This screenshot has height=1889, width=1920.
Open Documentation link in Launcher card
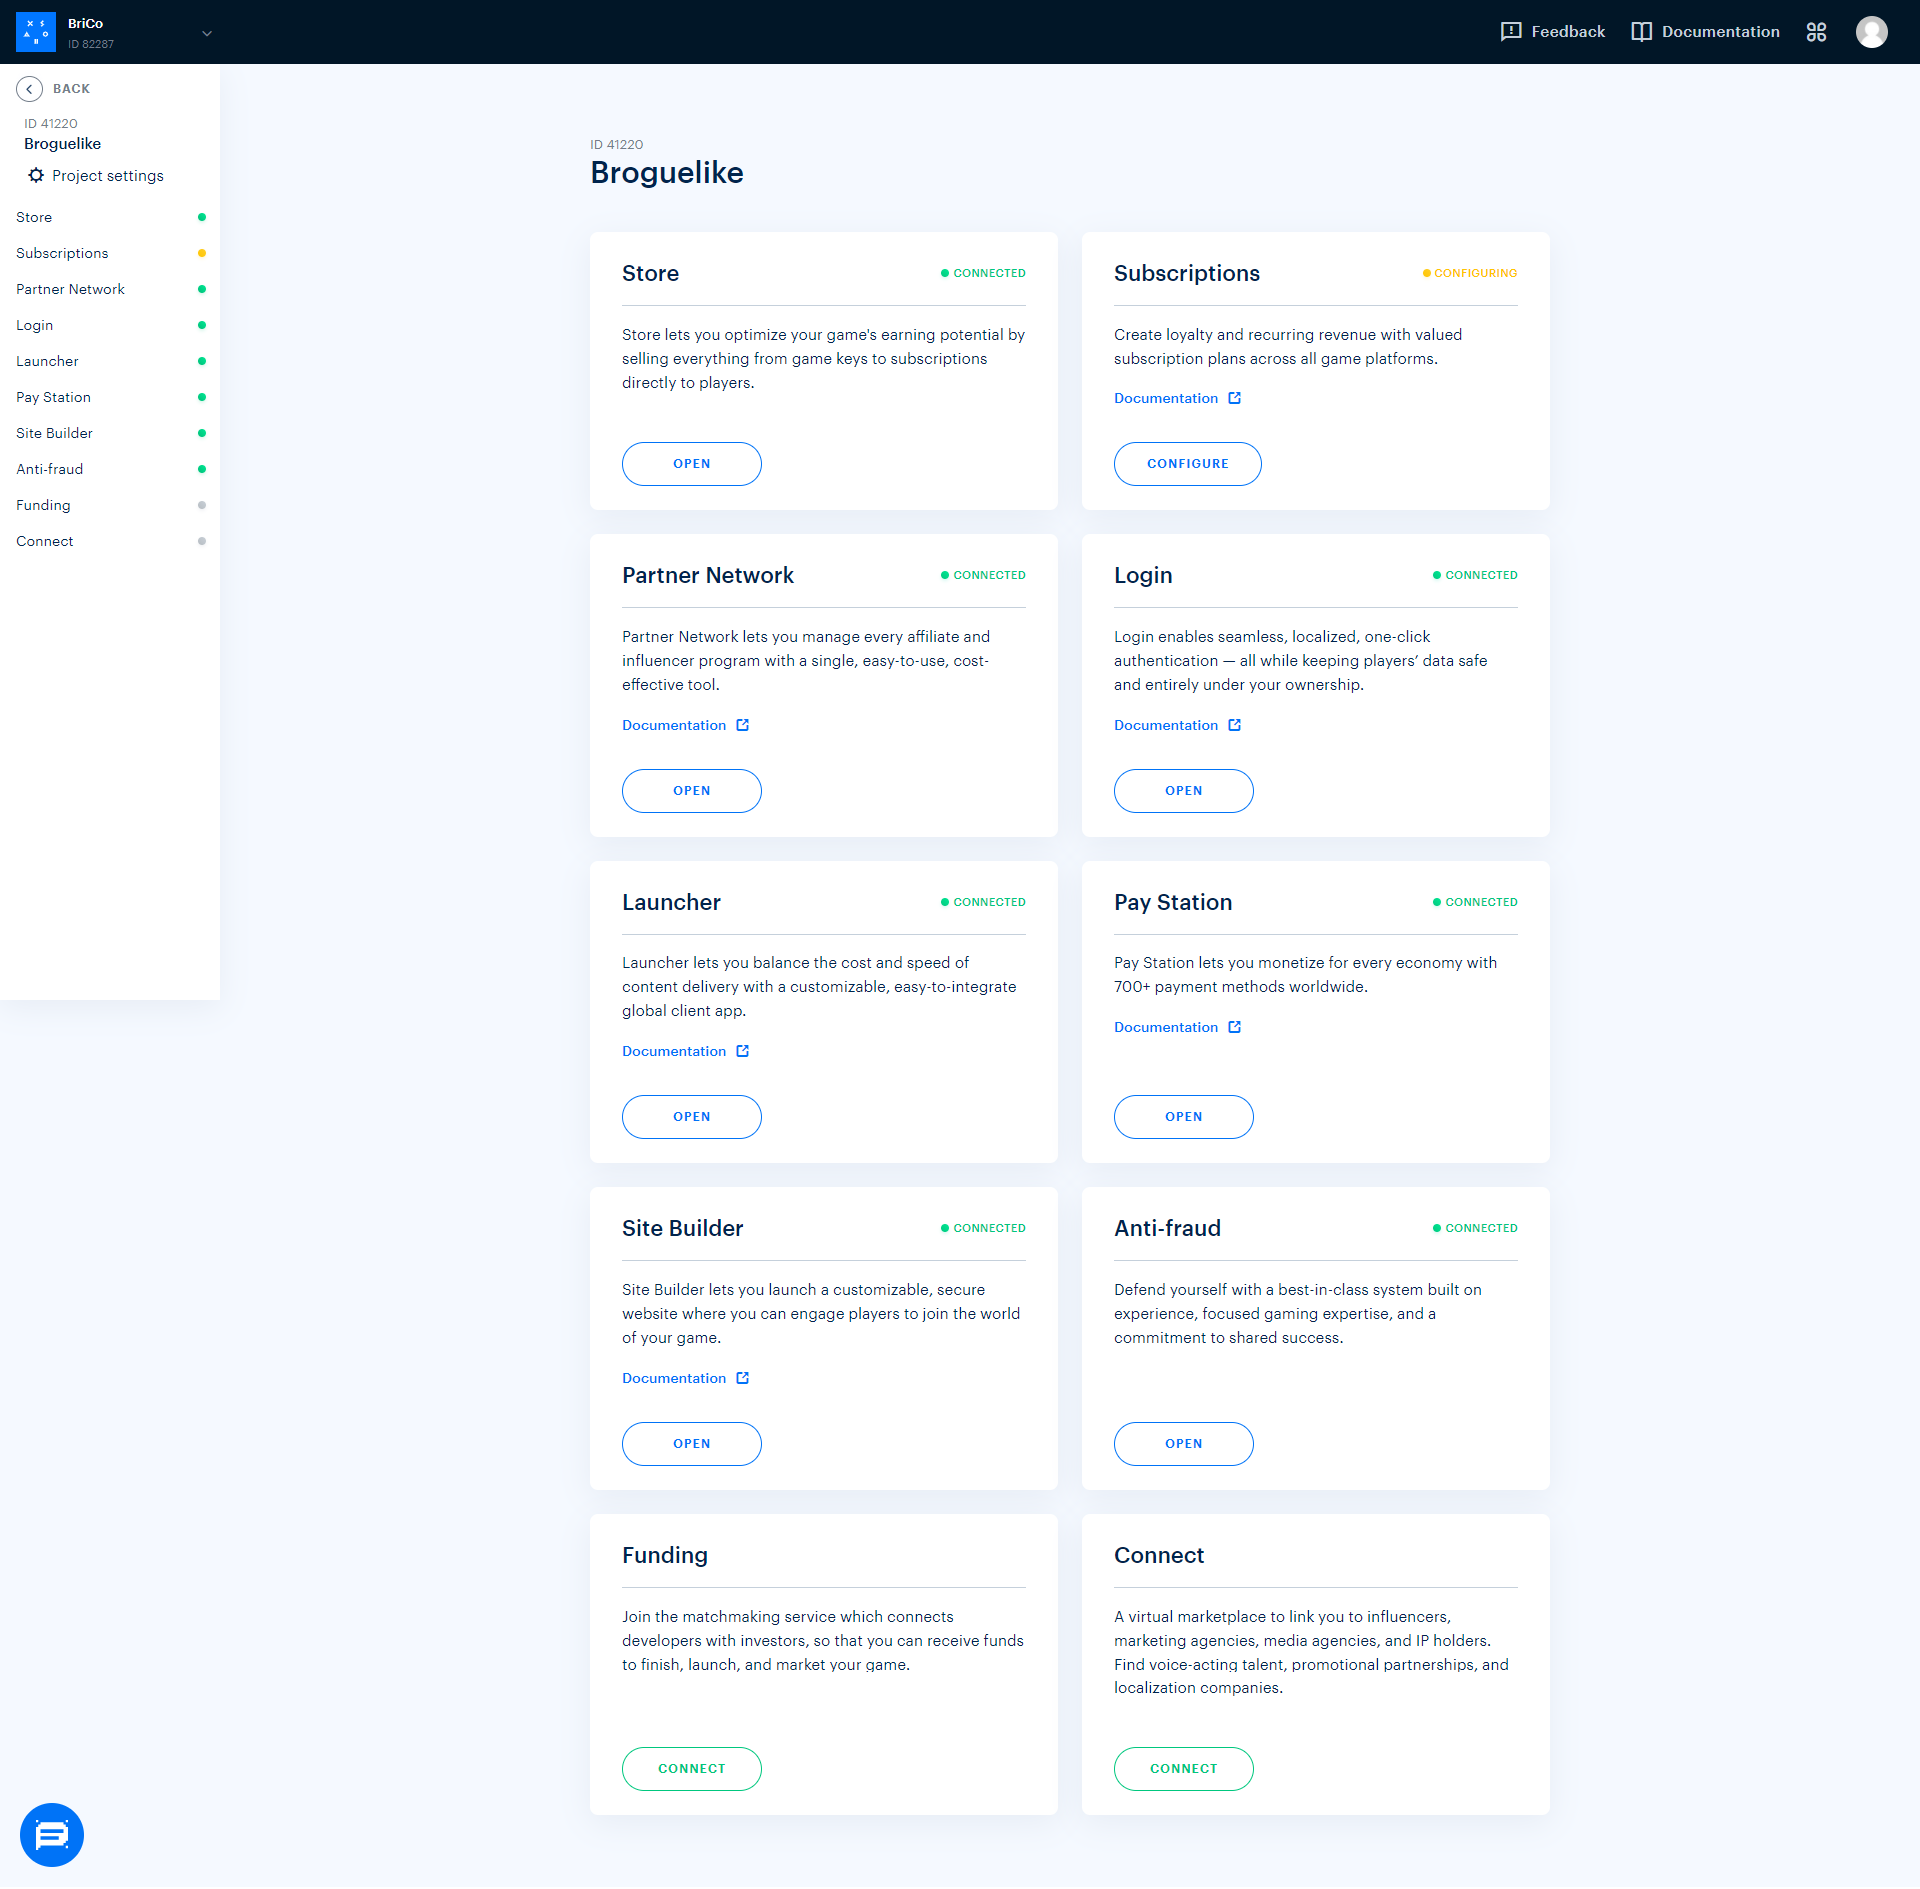(x=674, y=1051)
